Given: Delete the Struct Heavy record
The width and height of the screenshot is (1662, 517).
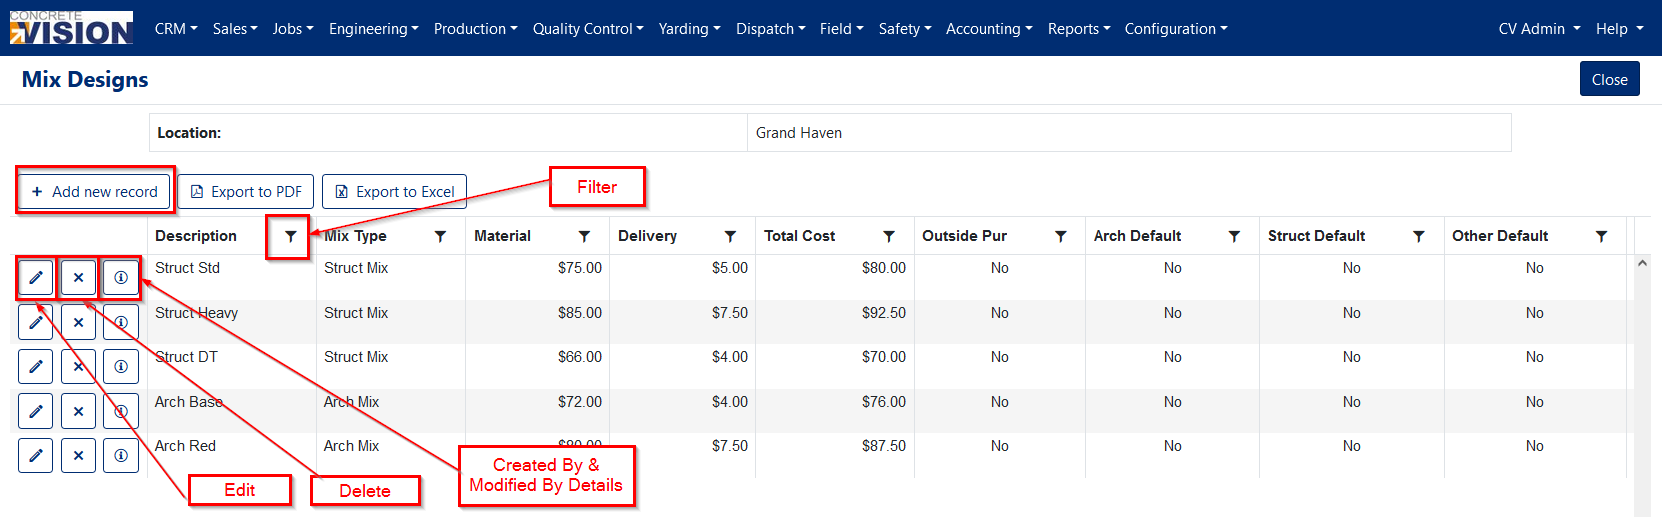Looking at the screenshot, I should [78, 322].
